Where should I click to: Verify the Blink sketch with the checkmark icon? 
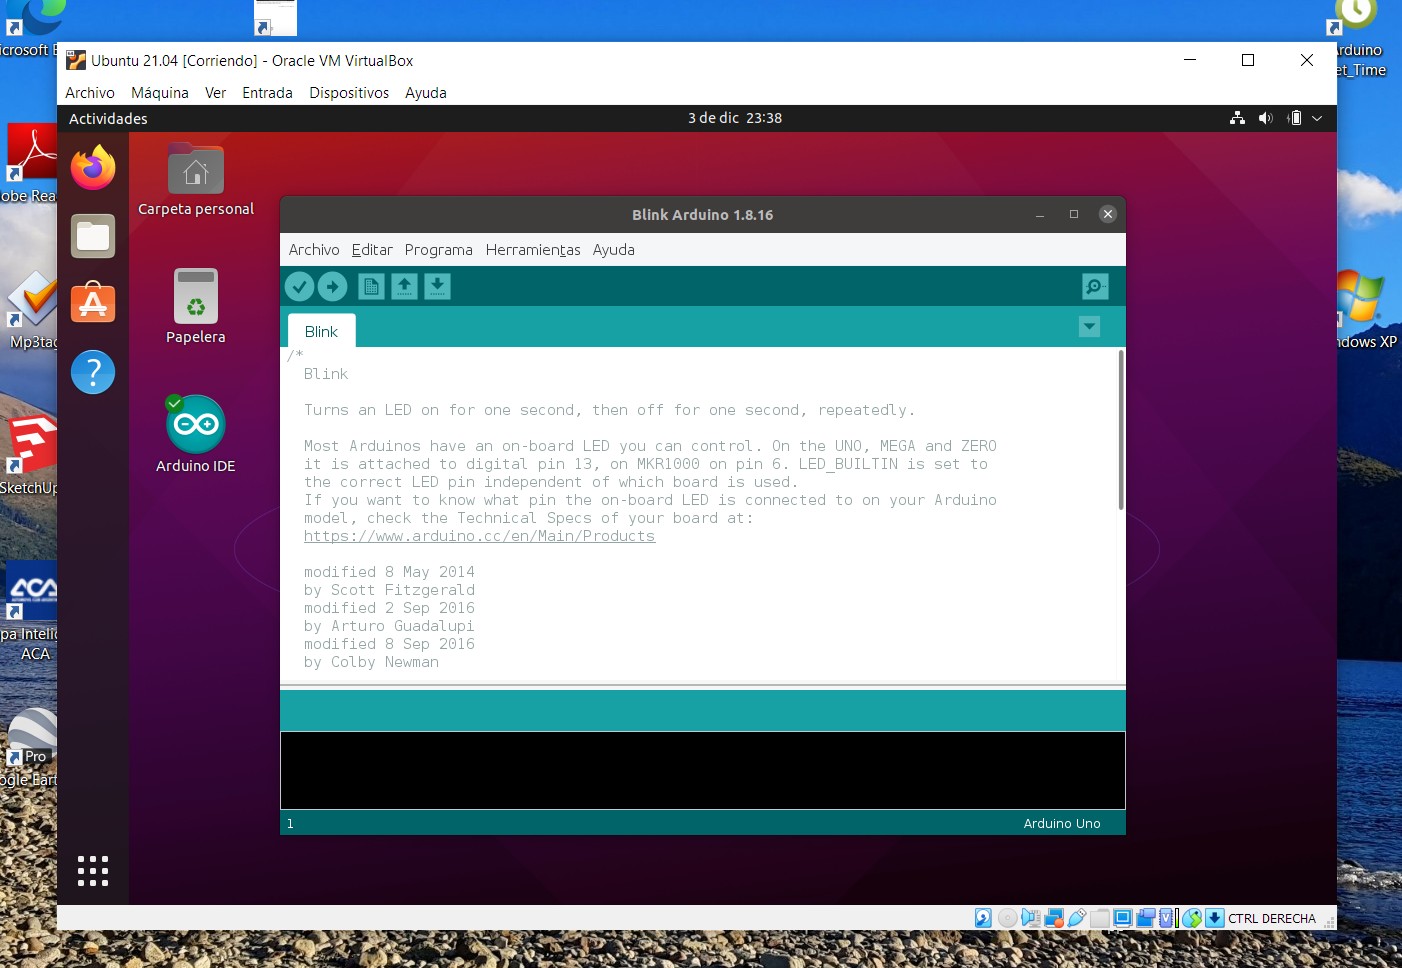coord(300,286)
